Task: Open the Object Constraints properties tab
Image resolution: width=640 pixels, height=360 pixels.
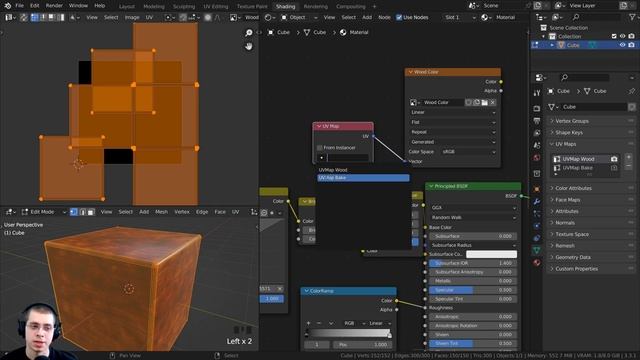Action: coord(537,238)
